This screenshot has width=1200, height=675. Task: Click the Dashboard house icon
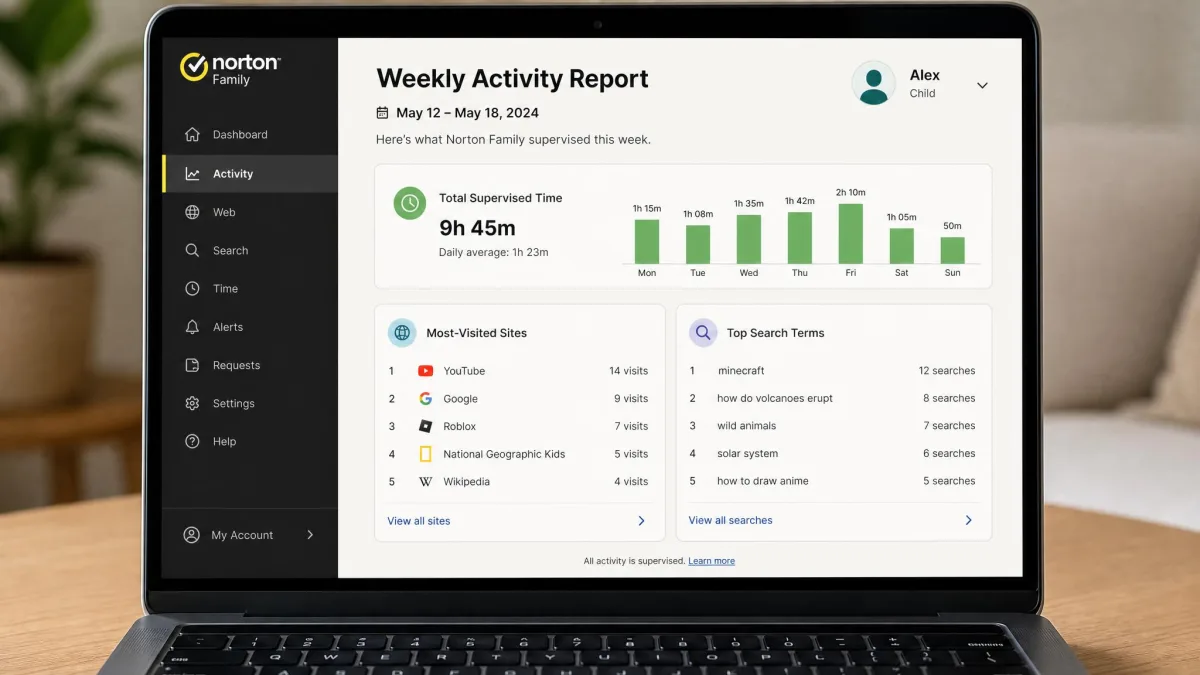click(x=193, y=134)
